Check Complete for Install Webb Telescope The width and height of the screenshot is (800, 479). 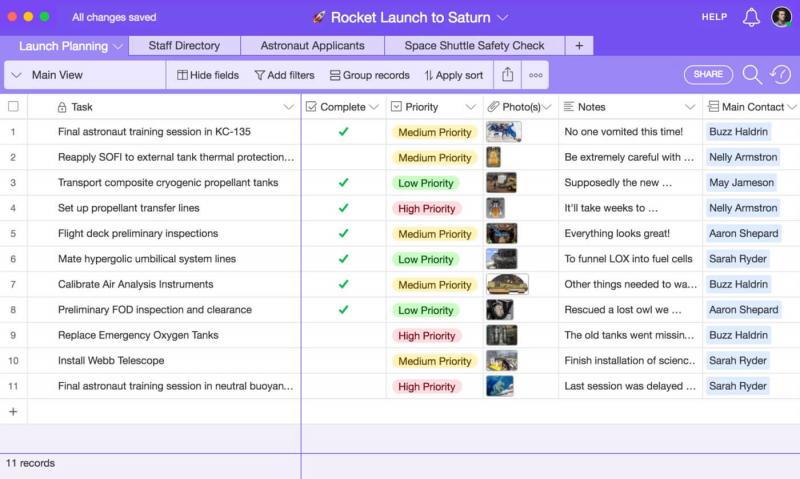343,361
